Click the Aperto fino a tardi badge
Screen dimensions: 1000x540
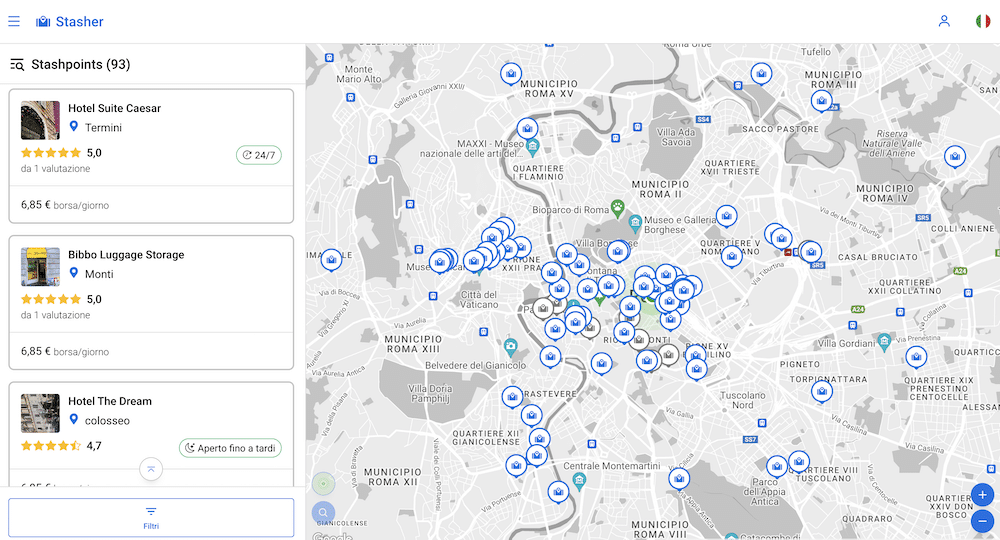point(230,448)
